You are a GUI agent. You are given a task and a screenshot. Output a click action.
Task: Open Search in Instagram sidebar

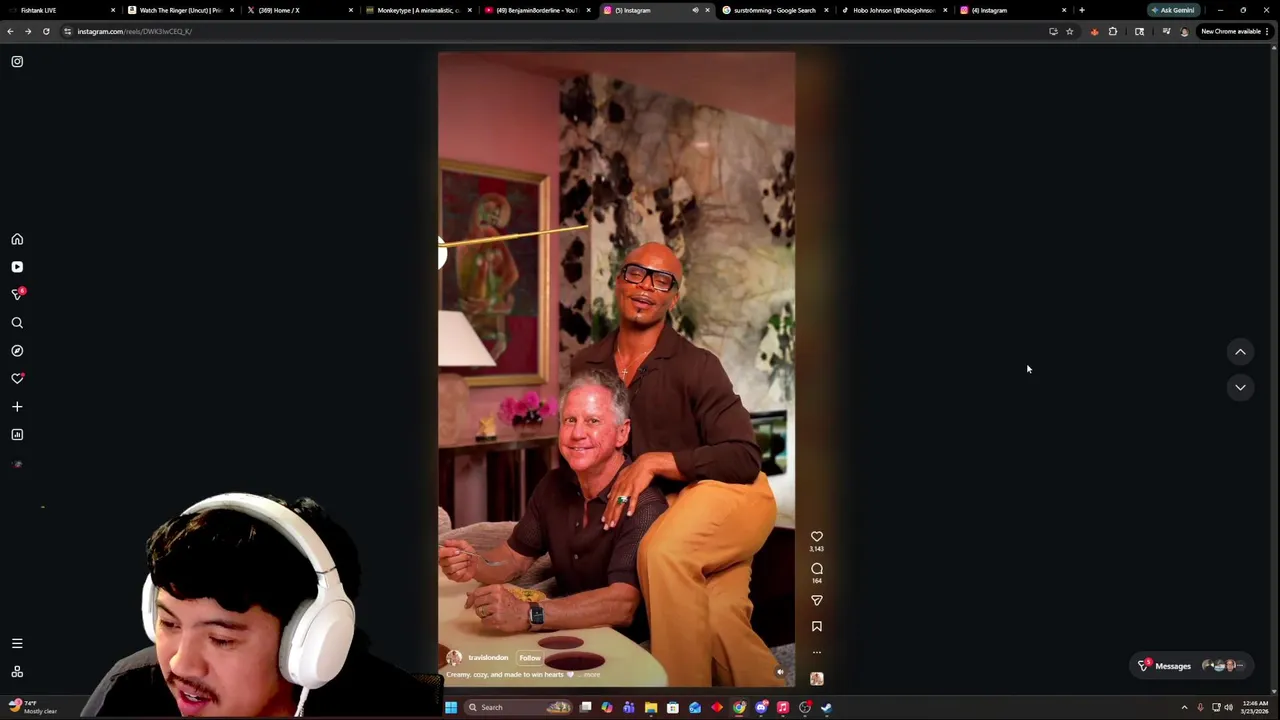17,323
